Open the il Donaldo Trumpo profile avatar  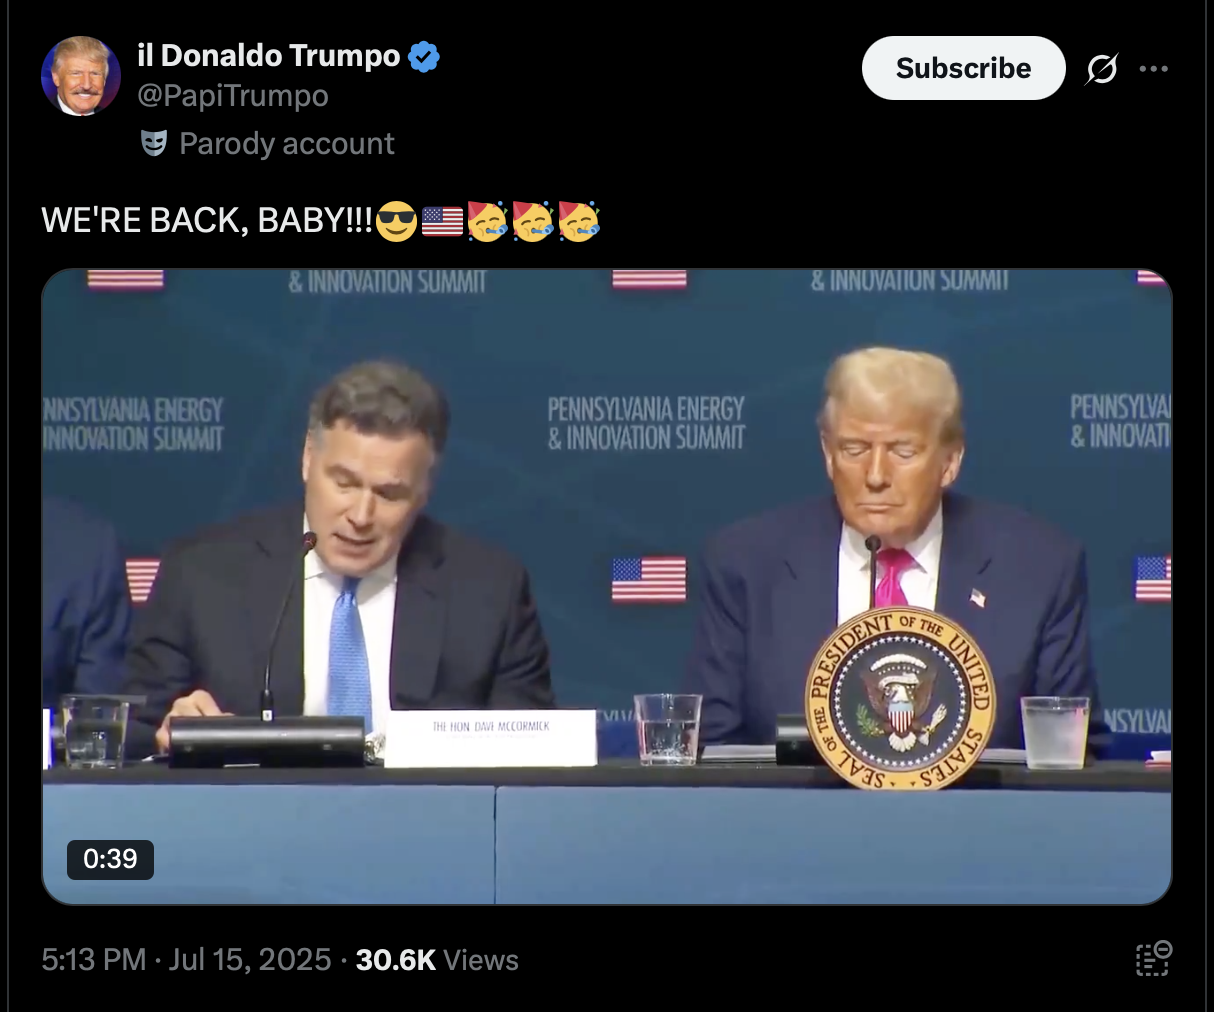81,76
